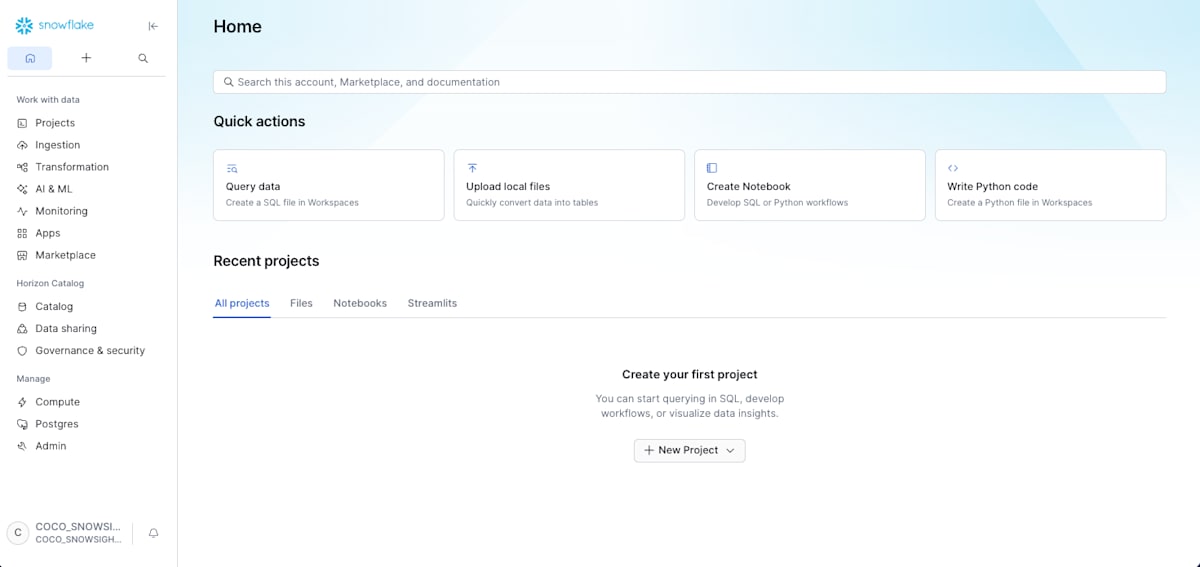Viewport: 1200px width, 567px height.
Task: Click the Compute lightning icon
Action: click(x=23, y=402)
